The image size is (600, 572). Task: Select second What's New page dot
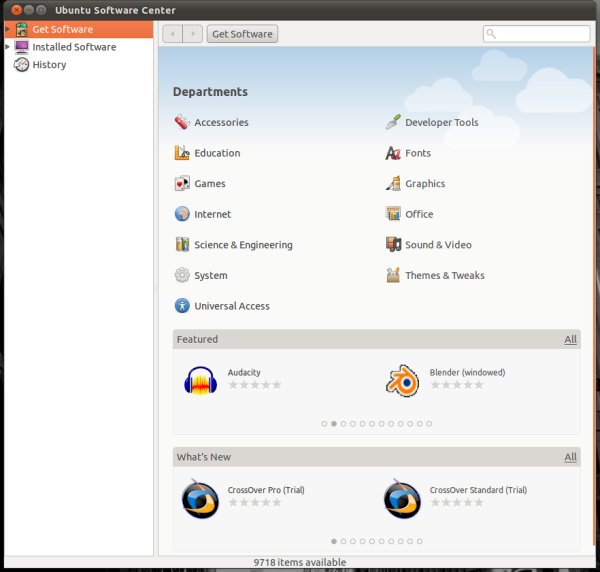click(343, 541)
